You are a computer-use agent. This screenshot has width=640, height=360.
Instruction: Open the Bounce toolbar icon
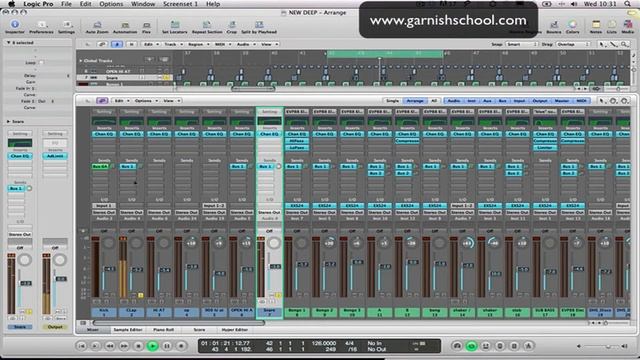[554, 27]
